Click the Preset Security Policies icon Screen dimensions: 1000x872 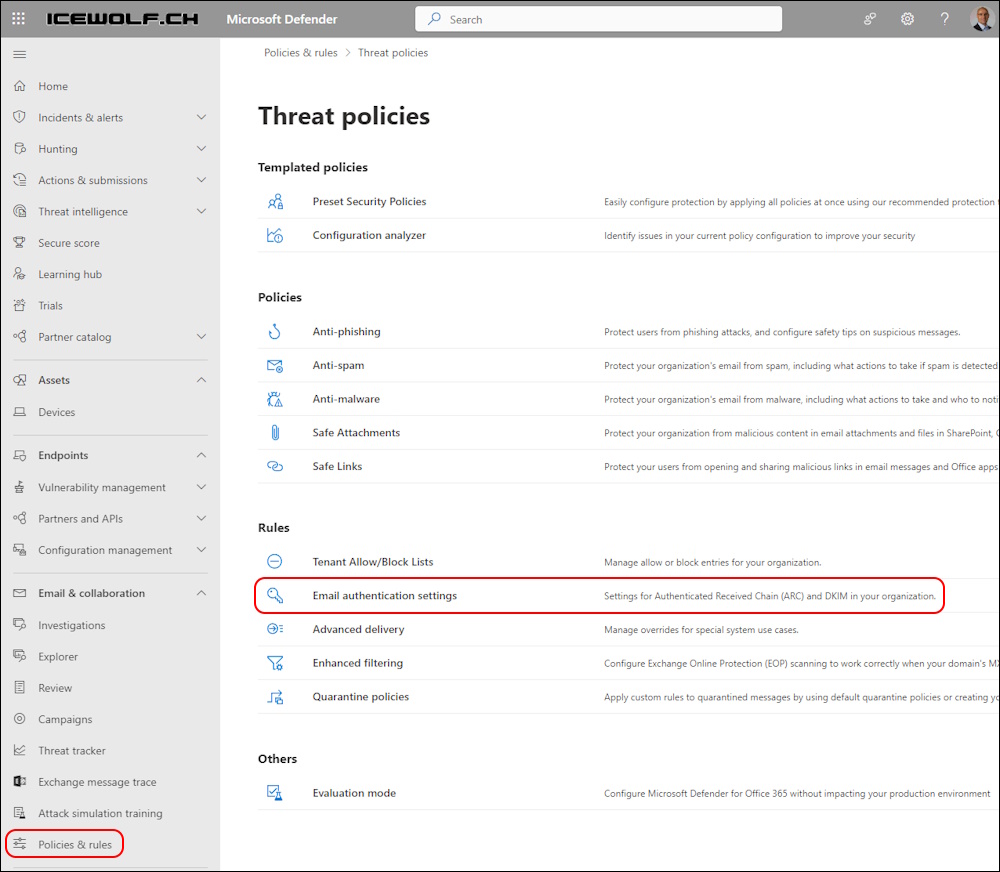pos(275,202)
